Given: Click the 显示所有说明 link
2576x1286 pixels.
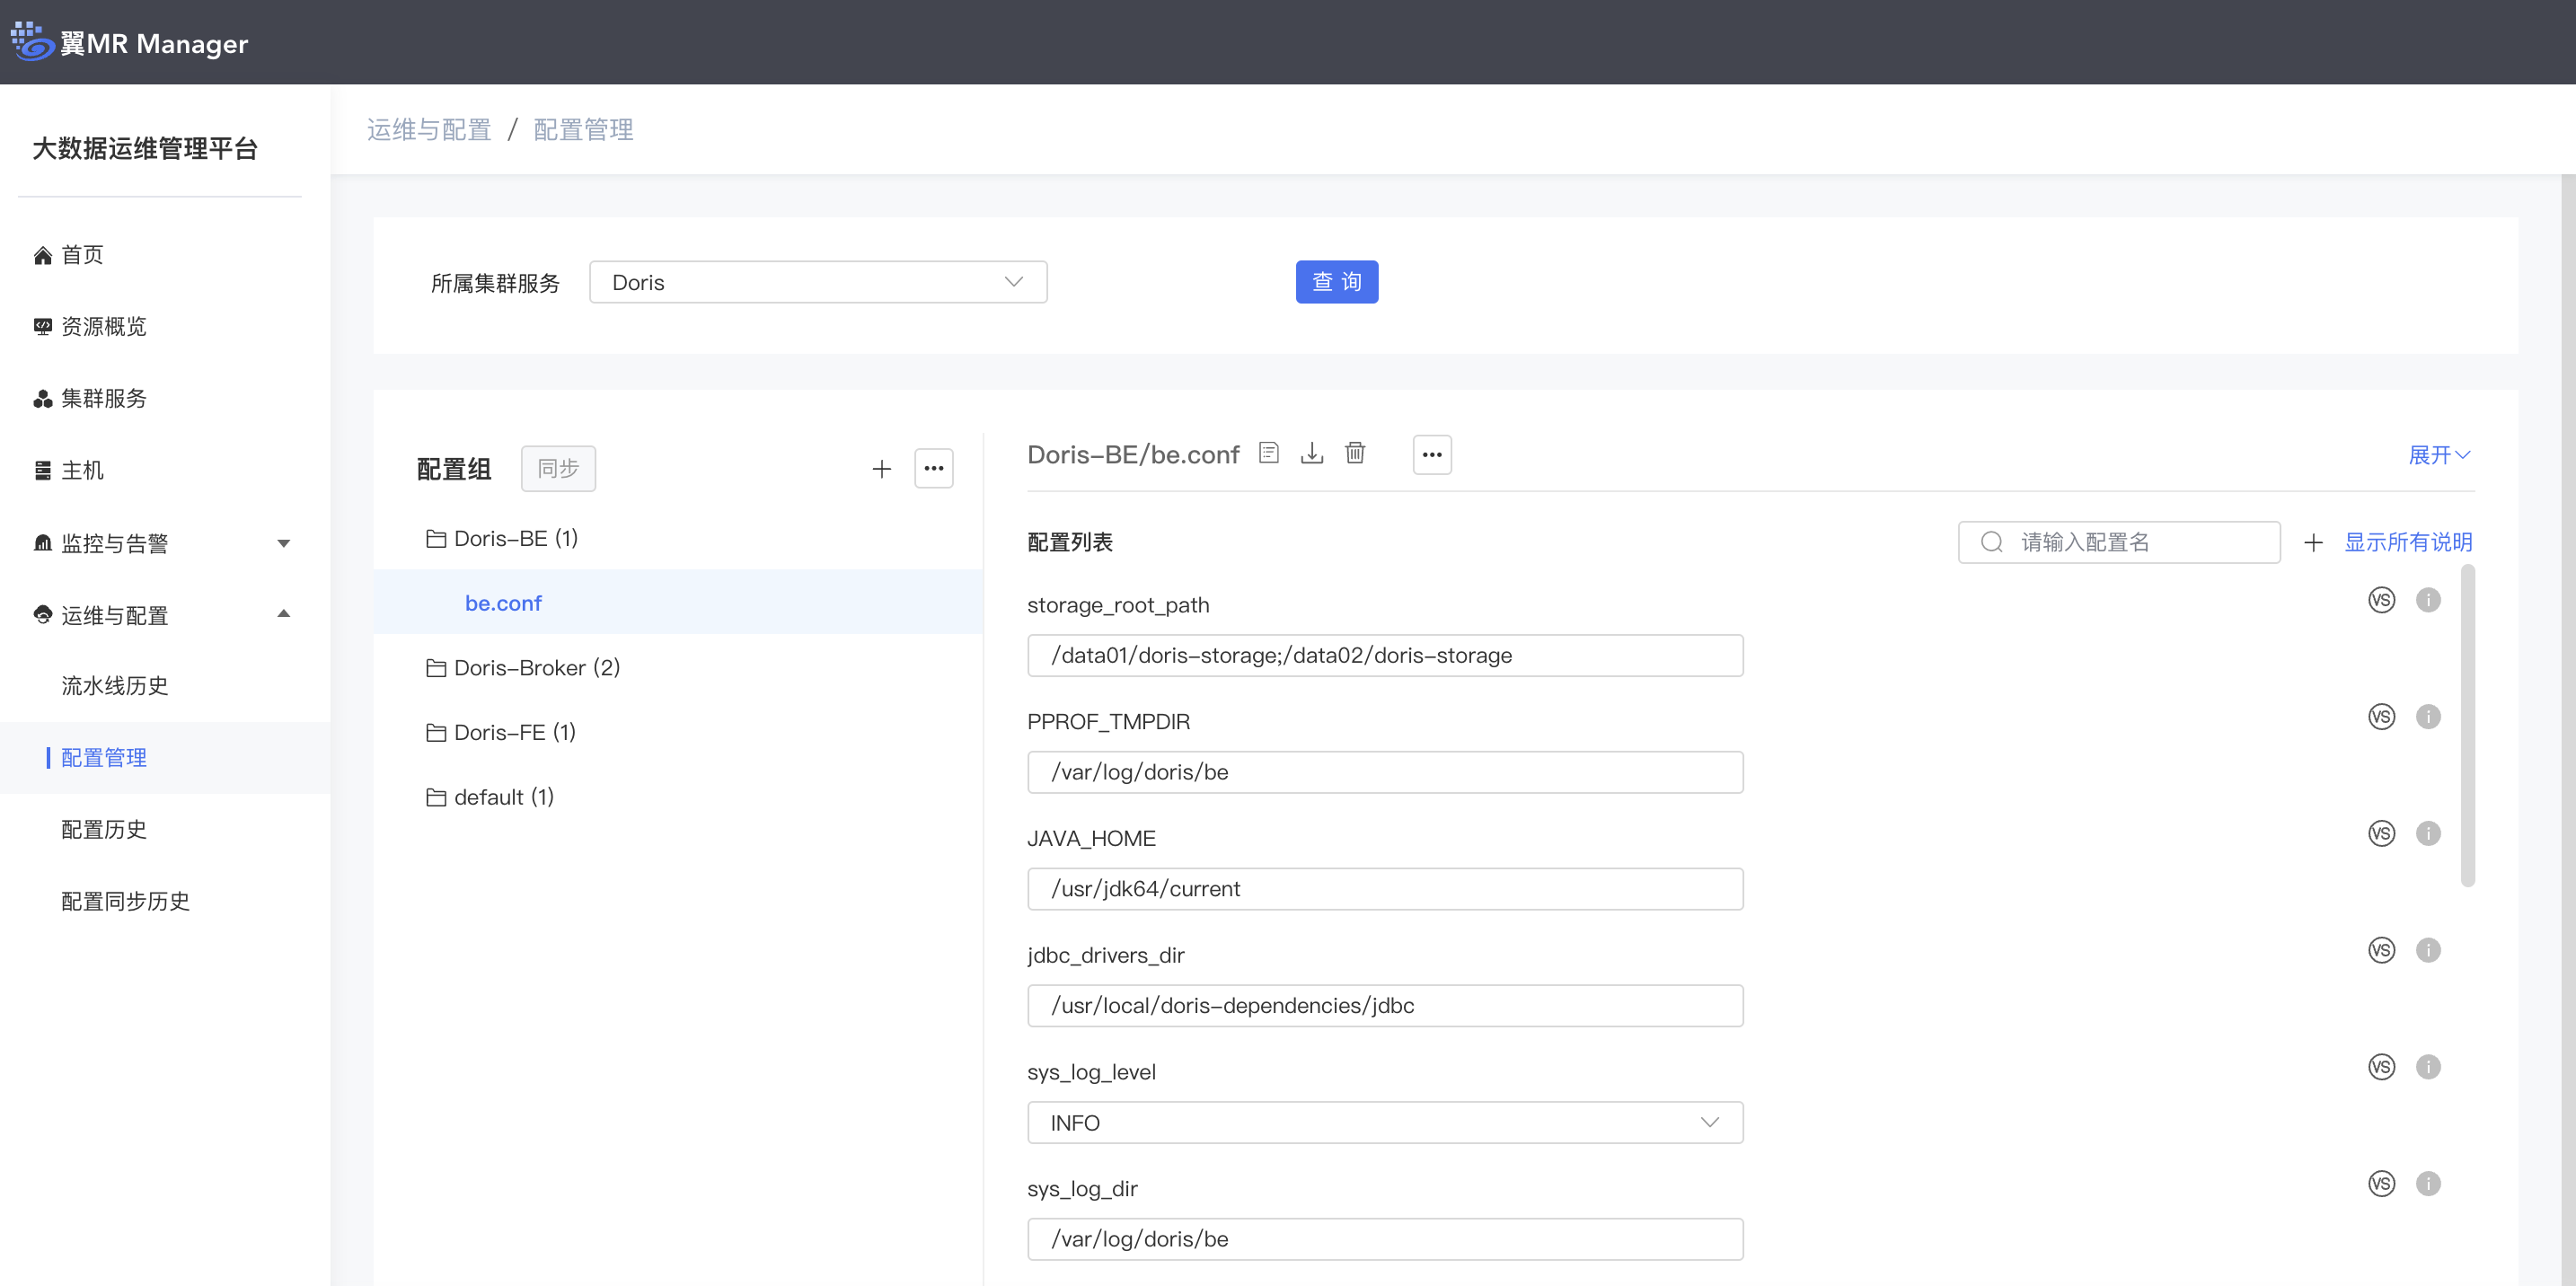Looking at the screenshot, I should pyautogui.click(x=2407, y=542).
